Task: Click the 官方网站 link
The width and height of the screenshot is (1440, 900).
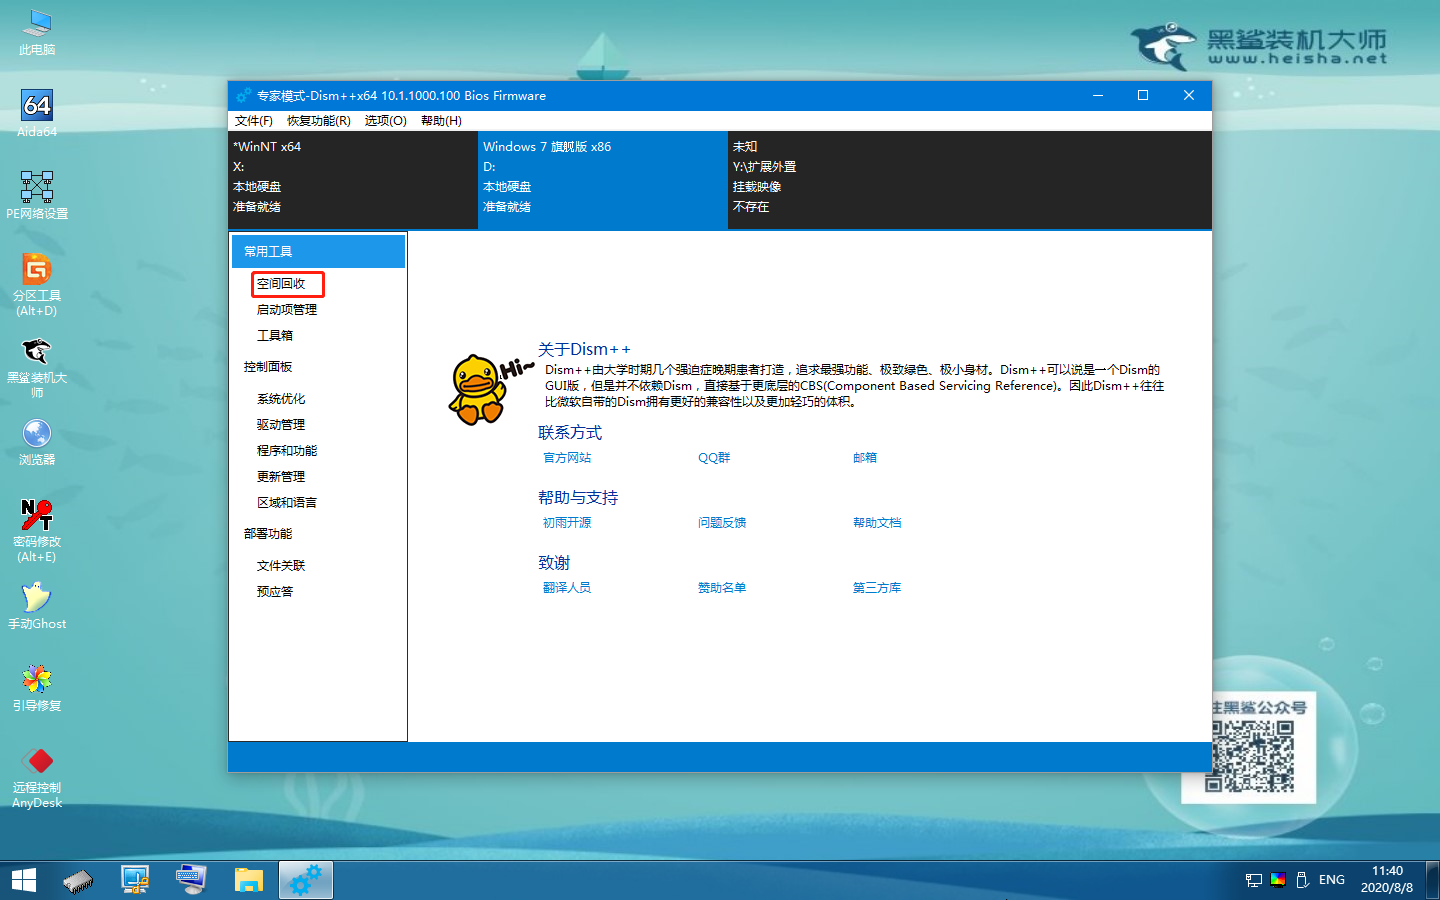Action: (x=567, y=458)
